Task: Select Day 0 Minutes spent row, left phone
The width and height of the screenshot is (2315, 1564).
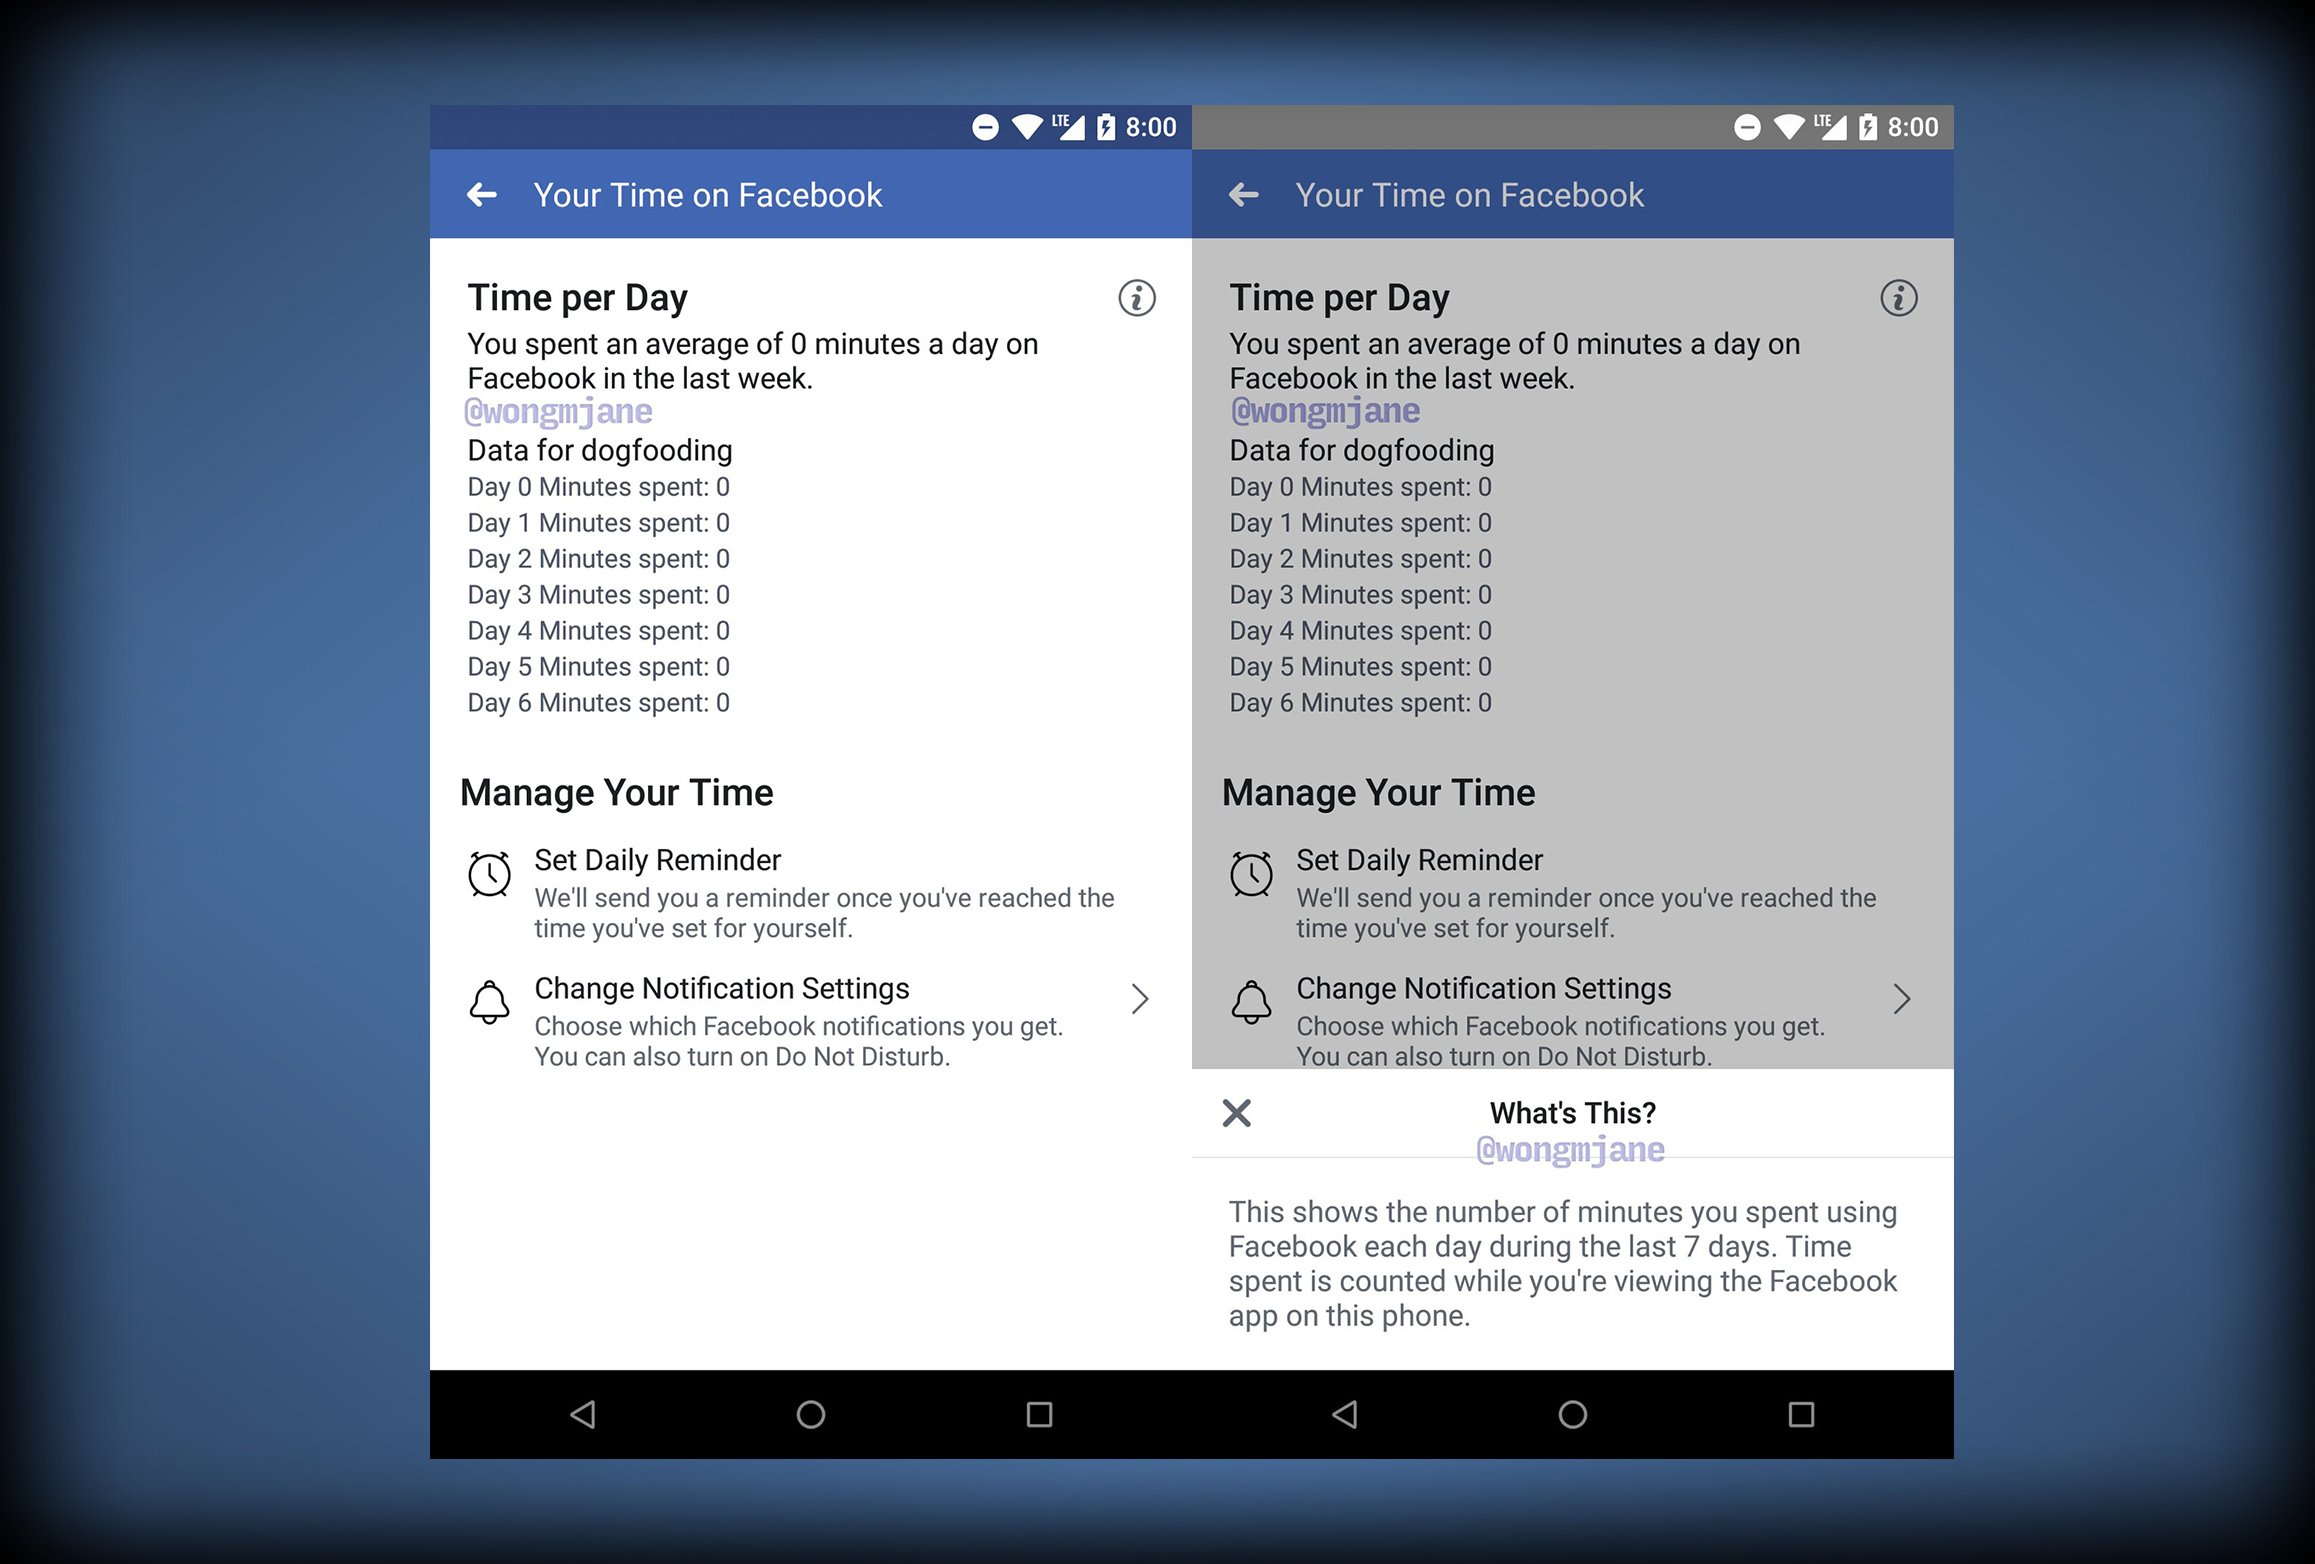Action: [599, 487]
